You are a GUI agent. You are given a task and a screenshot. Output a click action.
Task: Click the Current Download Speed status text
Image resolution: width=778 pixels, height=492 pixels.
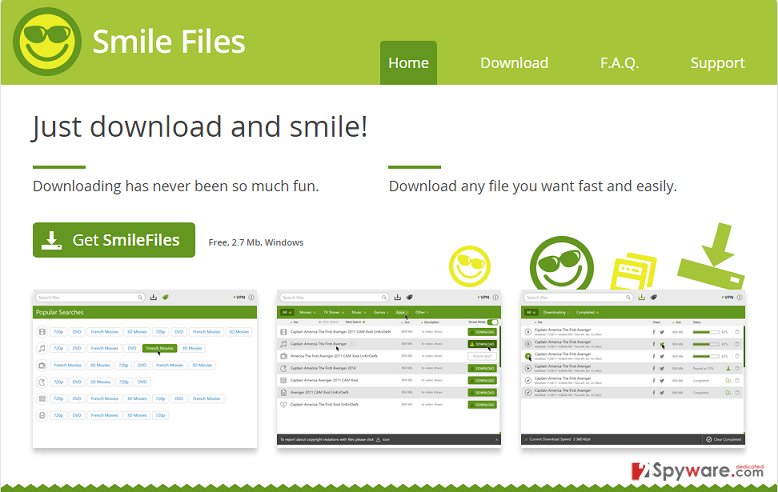pos(560,439)
